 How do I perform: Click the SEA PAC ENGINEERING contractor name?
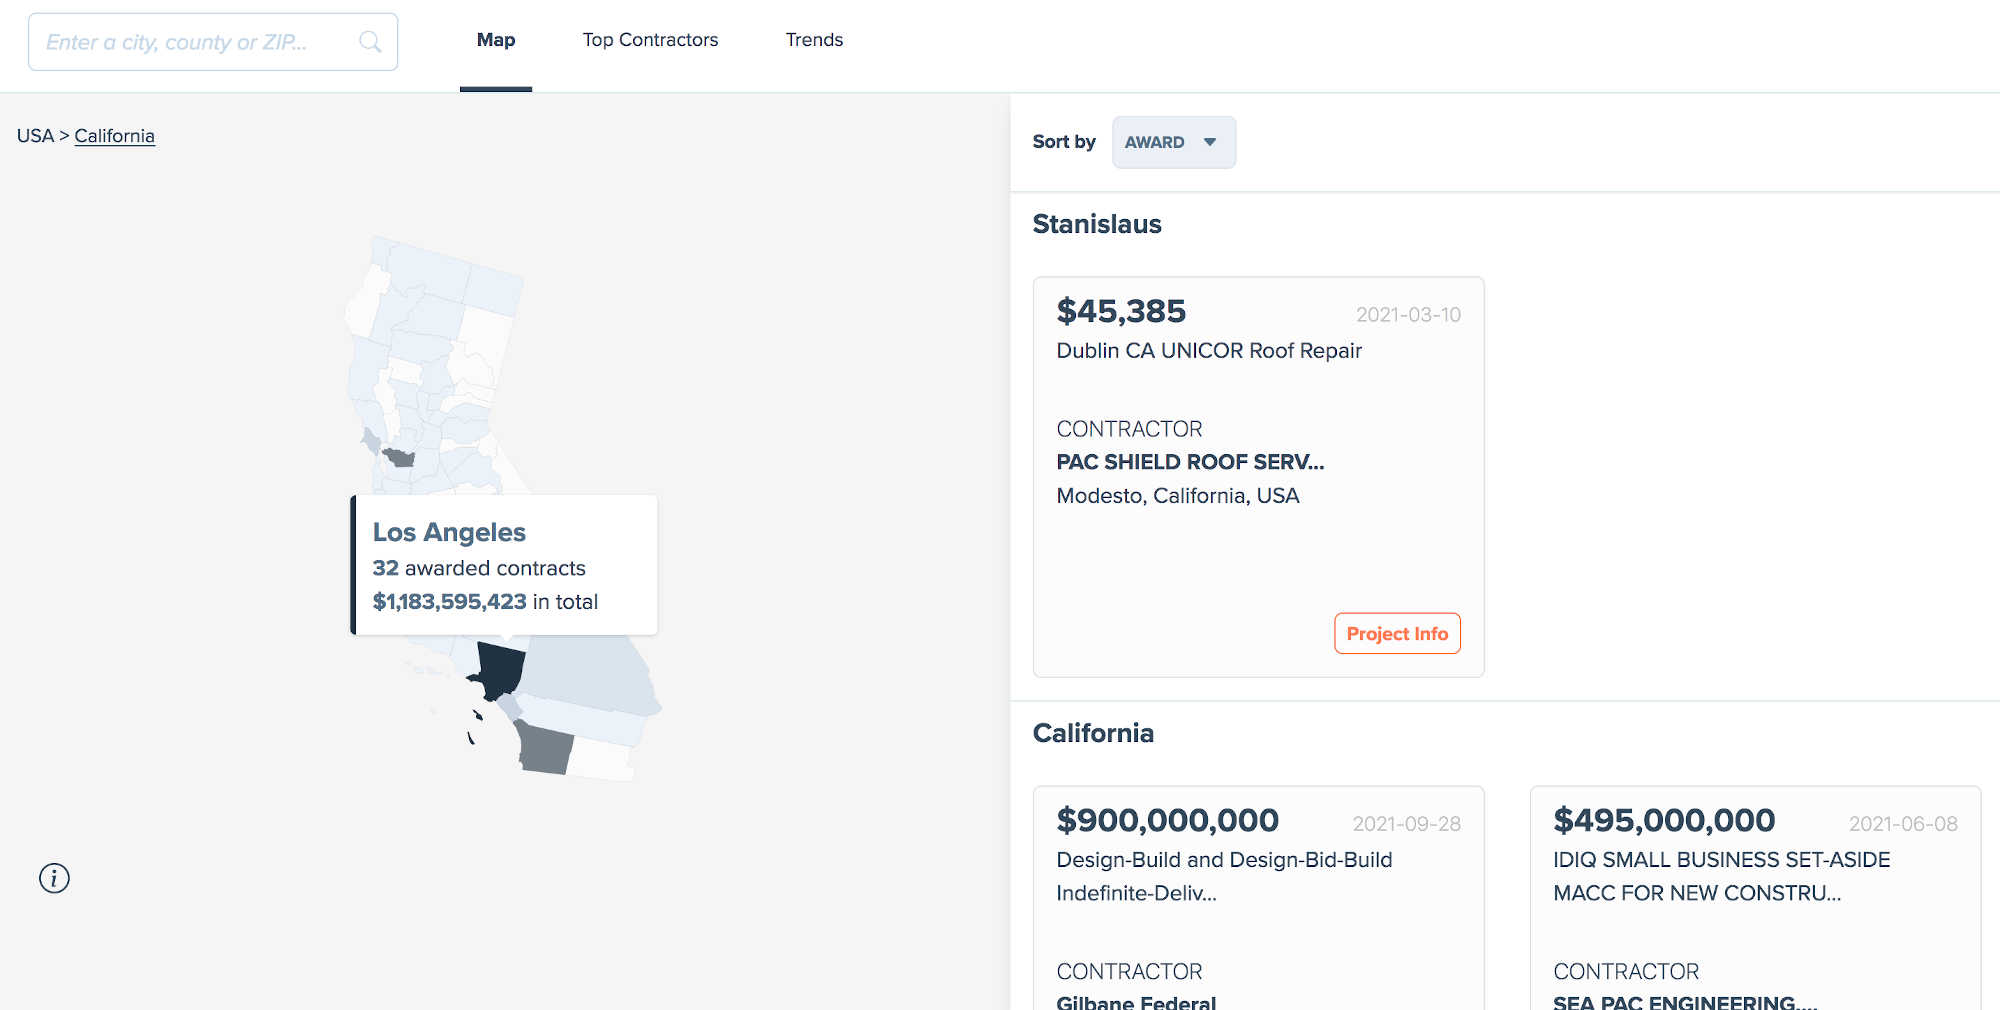(1685, 1002)
